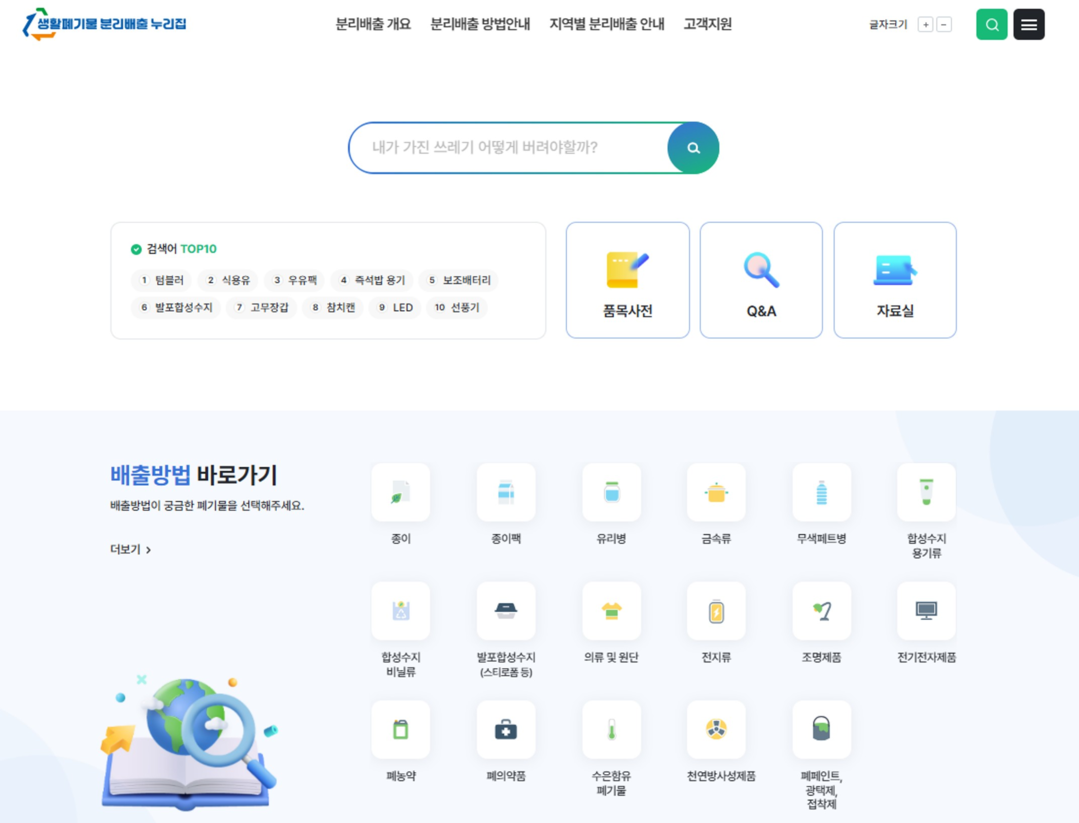Open the 분리배출 개요 menu
Image resolution: width=1079 pixels, height=823 pixels.
click(373, 24)
